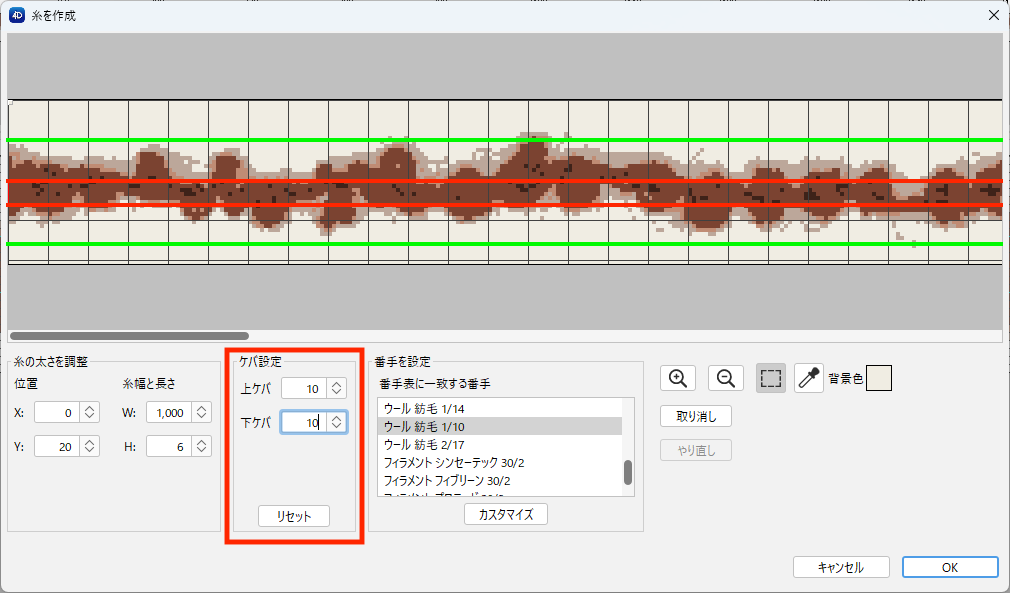Screen dimensions: 1010x593
Task: Click the yarn image preview area
Action: 505,182
